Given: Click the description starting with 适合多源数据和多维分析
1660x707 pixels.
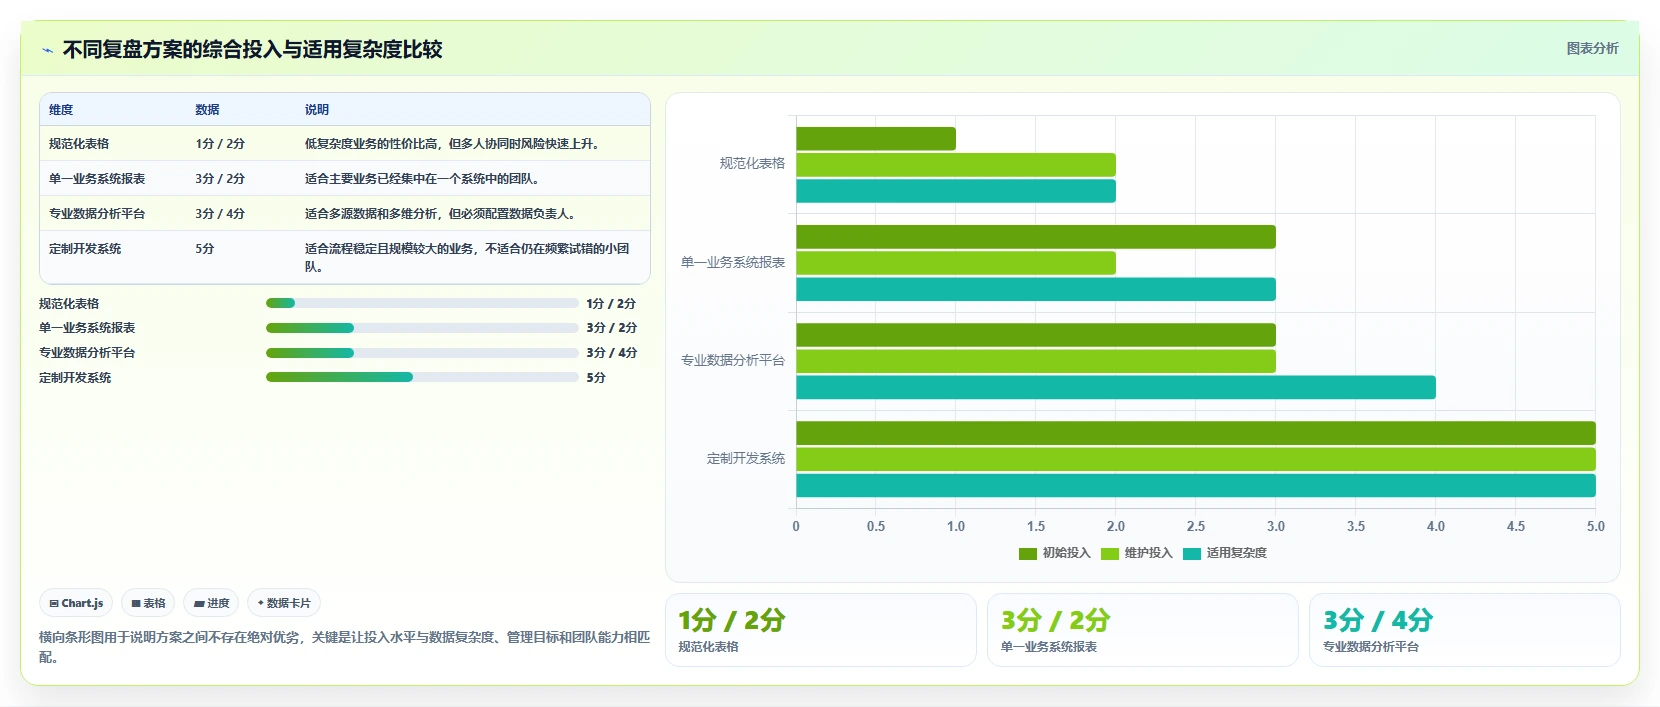Looking at the screenshot, I should 441,214.
